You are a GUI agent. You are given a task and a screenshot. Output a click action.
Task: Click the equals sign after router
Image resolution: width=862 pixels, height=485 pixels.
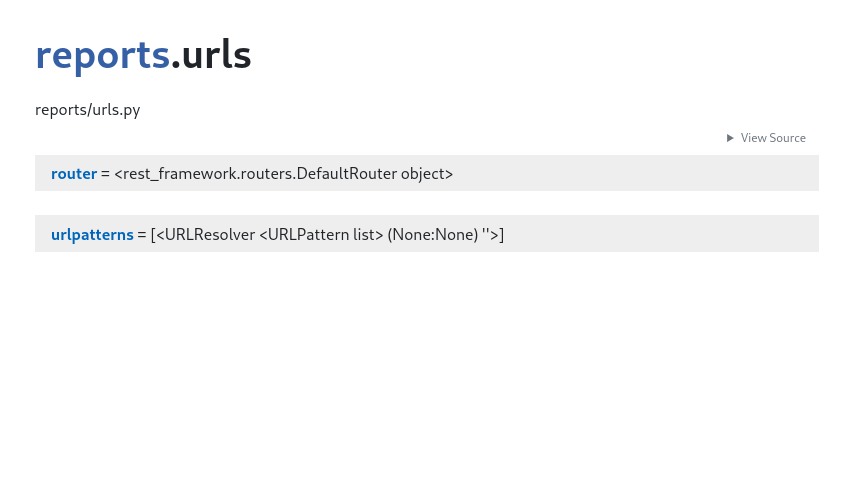[105, 174]
